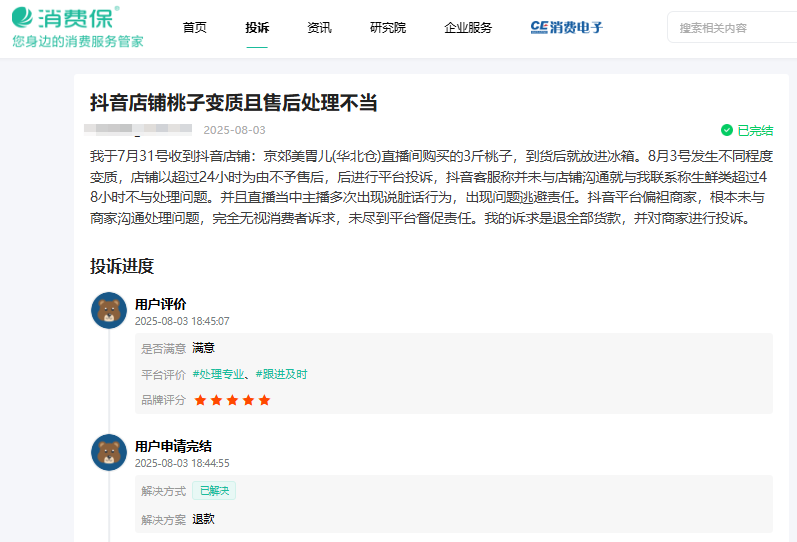Click the CE消费电子 logo link
The height and width of the screenshot is (542, 797).
566,27
